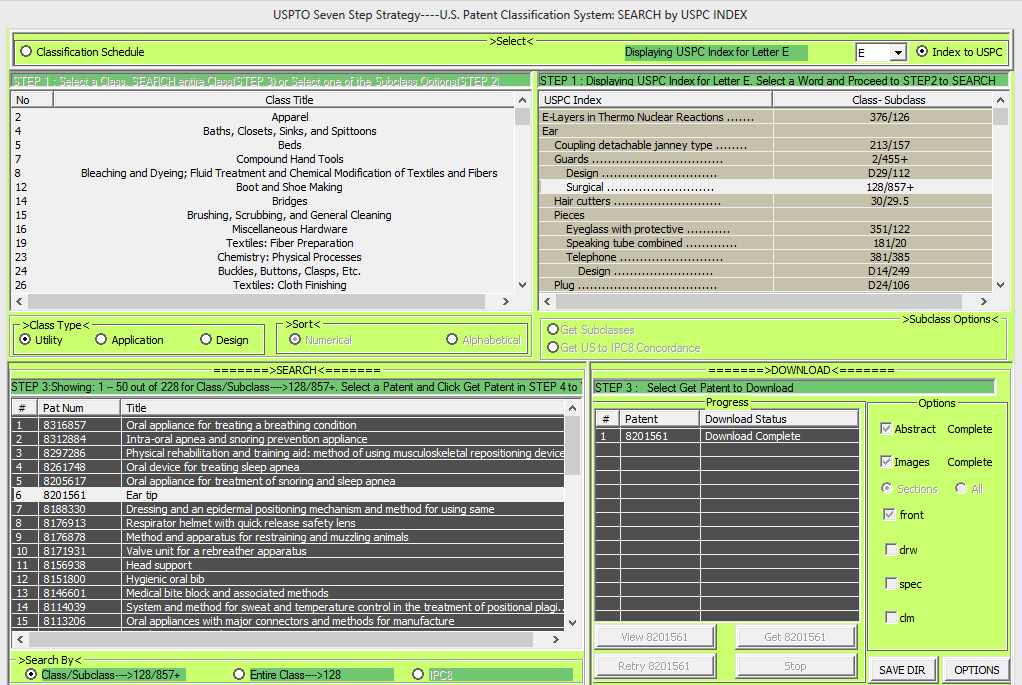Select Numerical sort option
1022x685 pixels.
coord(295,340)
